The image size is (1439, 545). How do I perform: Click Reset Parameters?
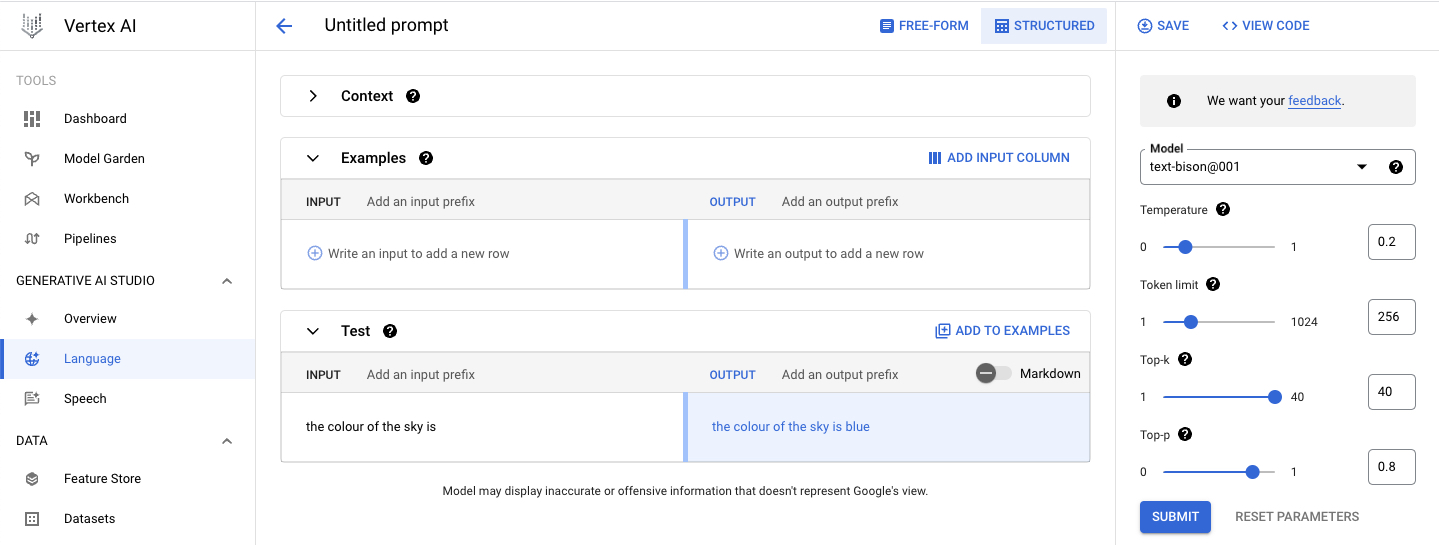(x=1297, y=517)
